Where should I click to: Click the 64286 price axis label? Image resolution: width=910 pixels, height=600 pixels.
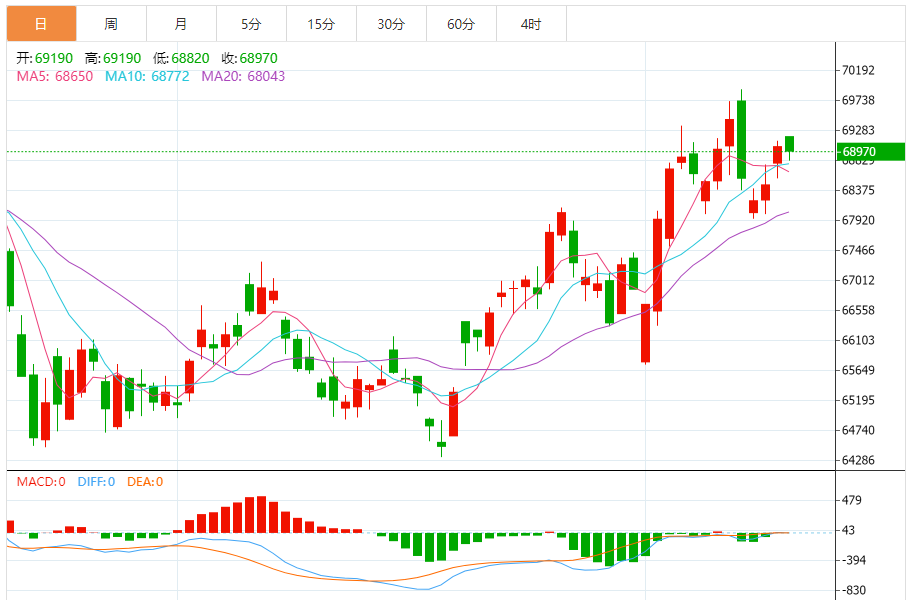click(858, 460)
